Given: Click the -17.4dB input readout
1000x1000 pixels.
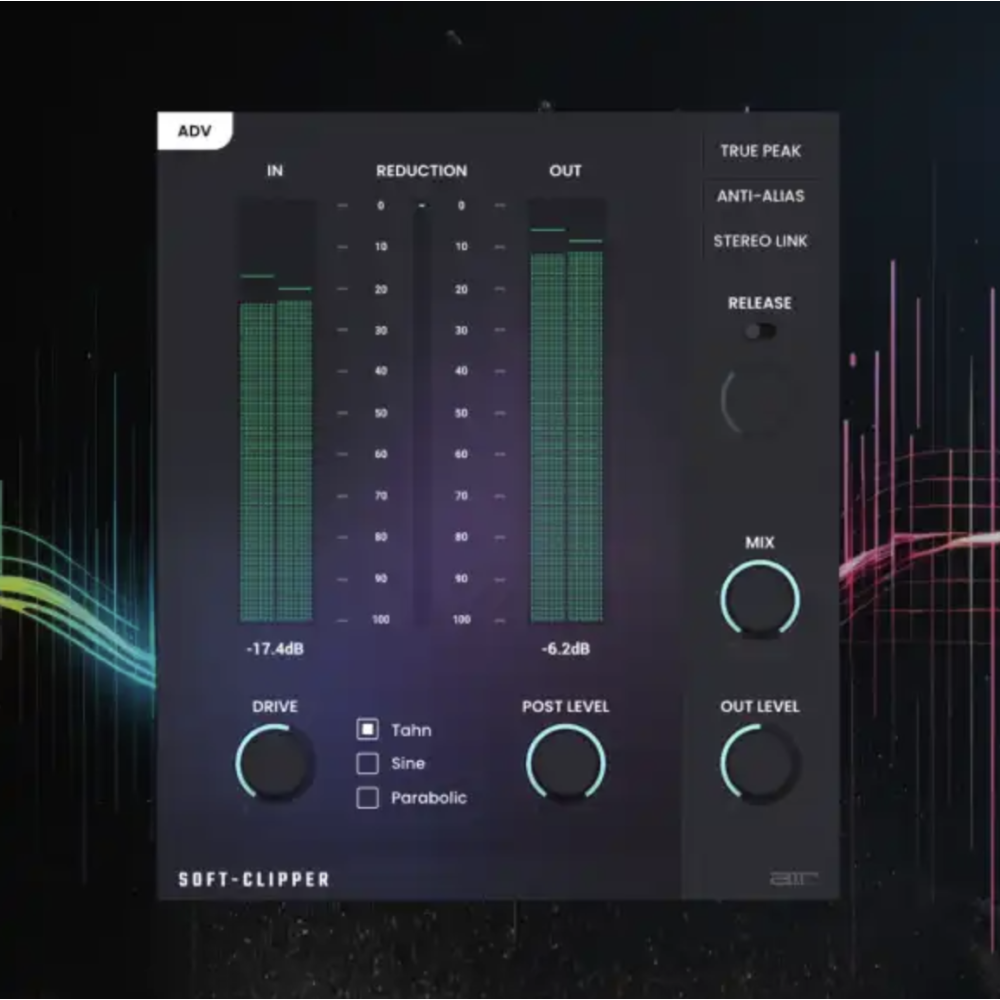Looking at the screenshot, I should [273, 648].
